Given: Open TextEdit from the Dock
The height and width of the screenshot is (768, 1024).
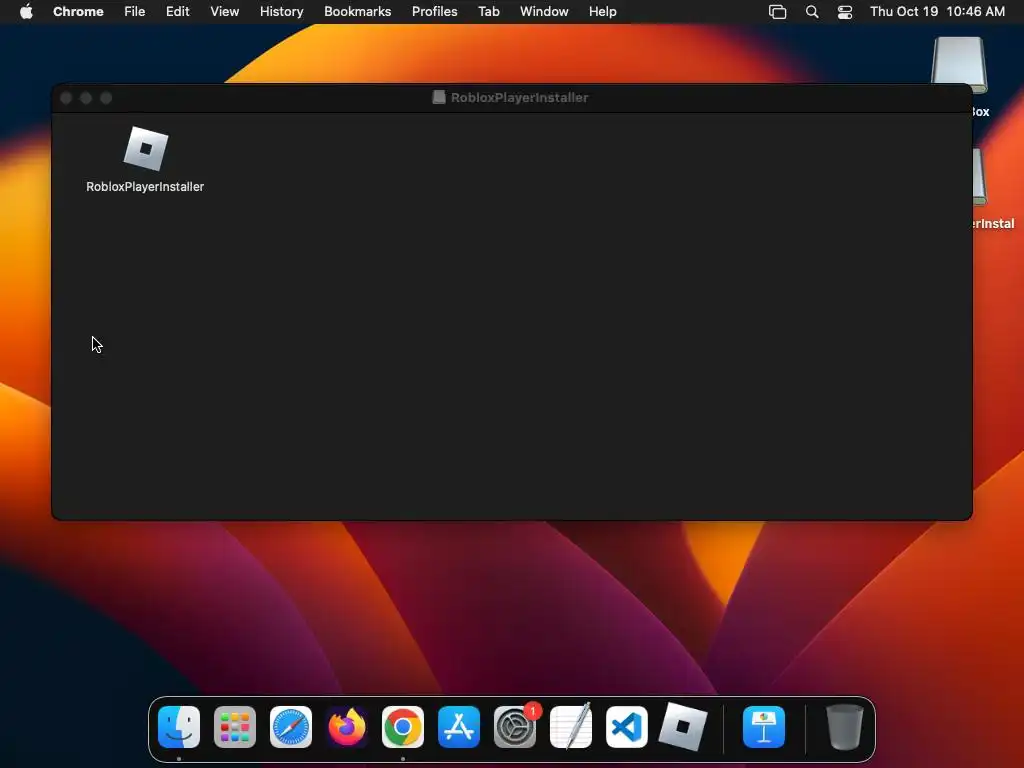Looking at the screenshot, I should [571, 727].
